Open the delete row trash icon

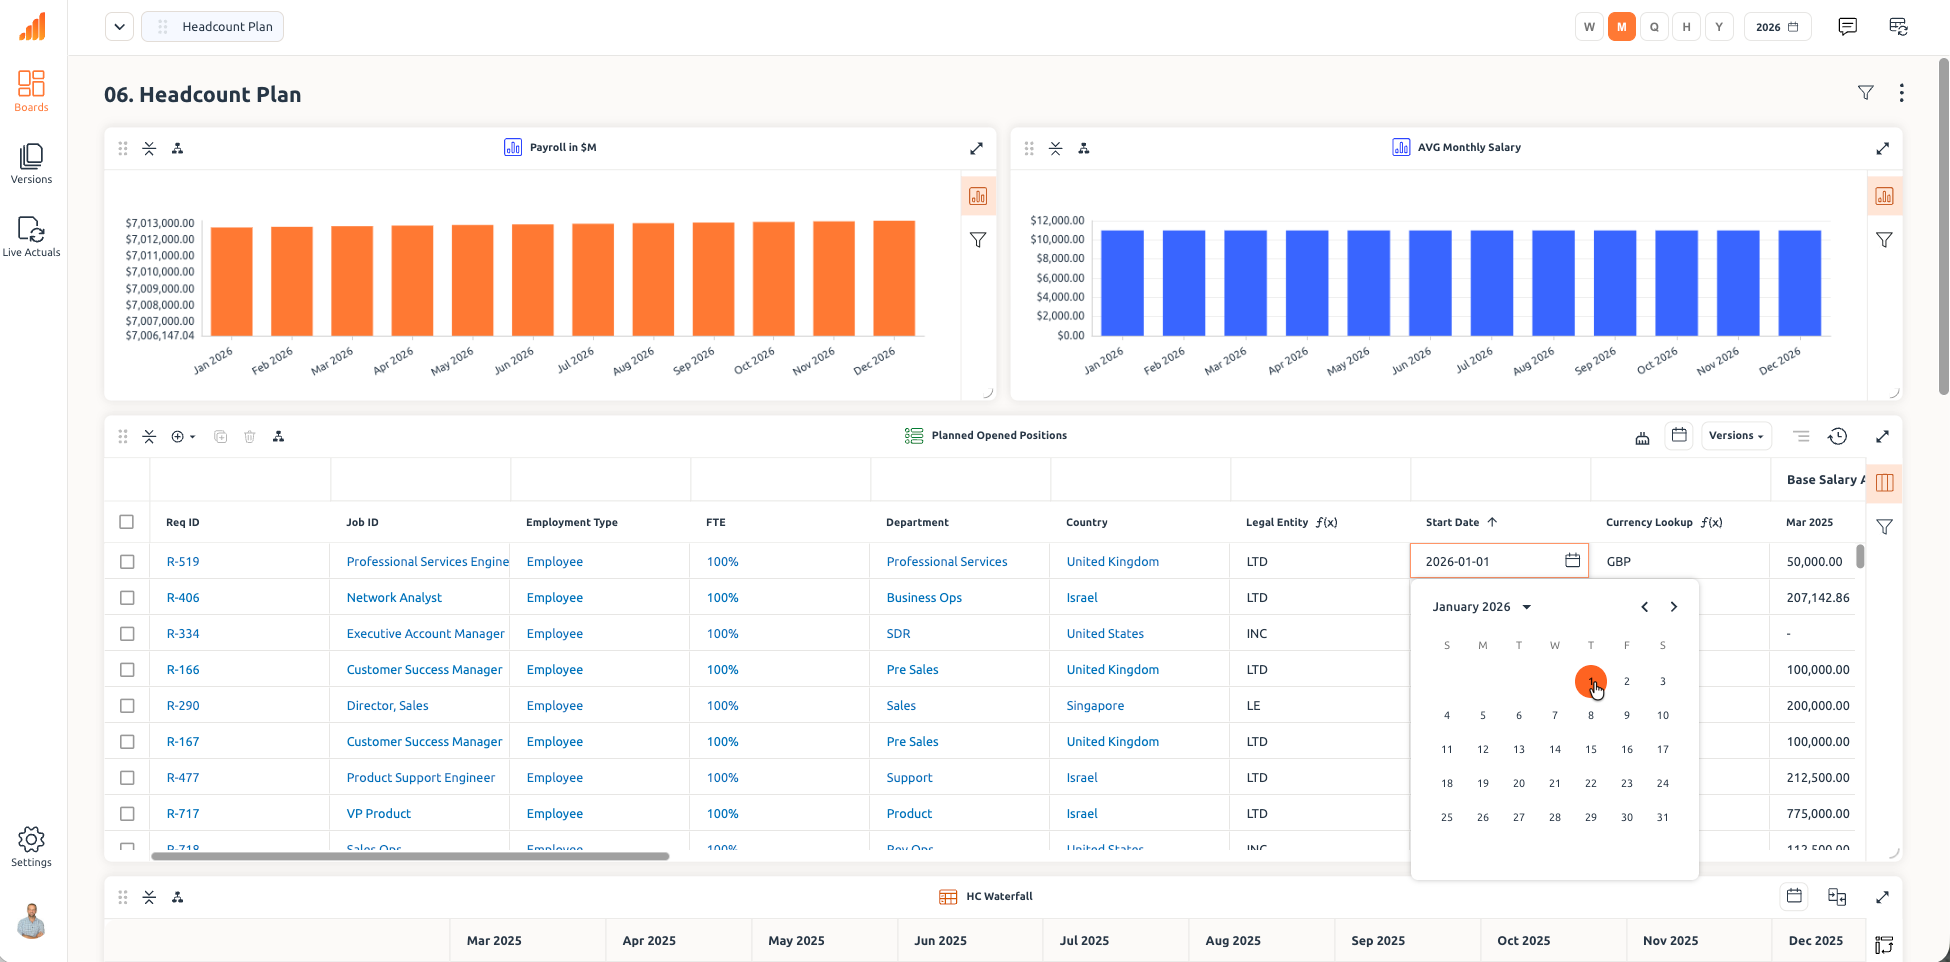[x=249, y=436]
